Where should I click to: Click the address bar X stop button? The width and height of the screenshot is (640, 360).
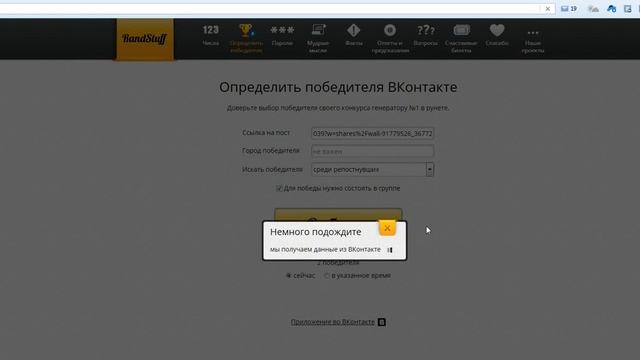click(548, 9)
